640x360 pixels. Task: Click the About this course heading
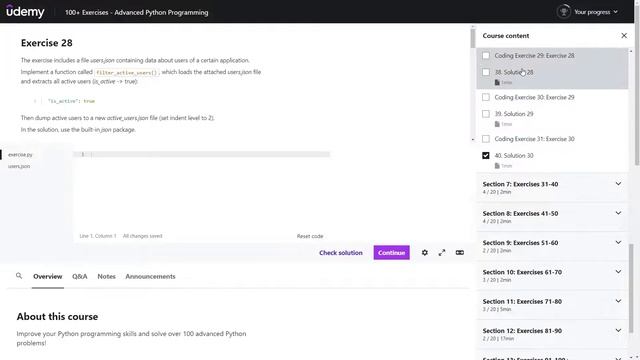coord(57,316)
